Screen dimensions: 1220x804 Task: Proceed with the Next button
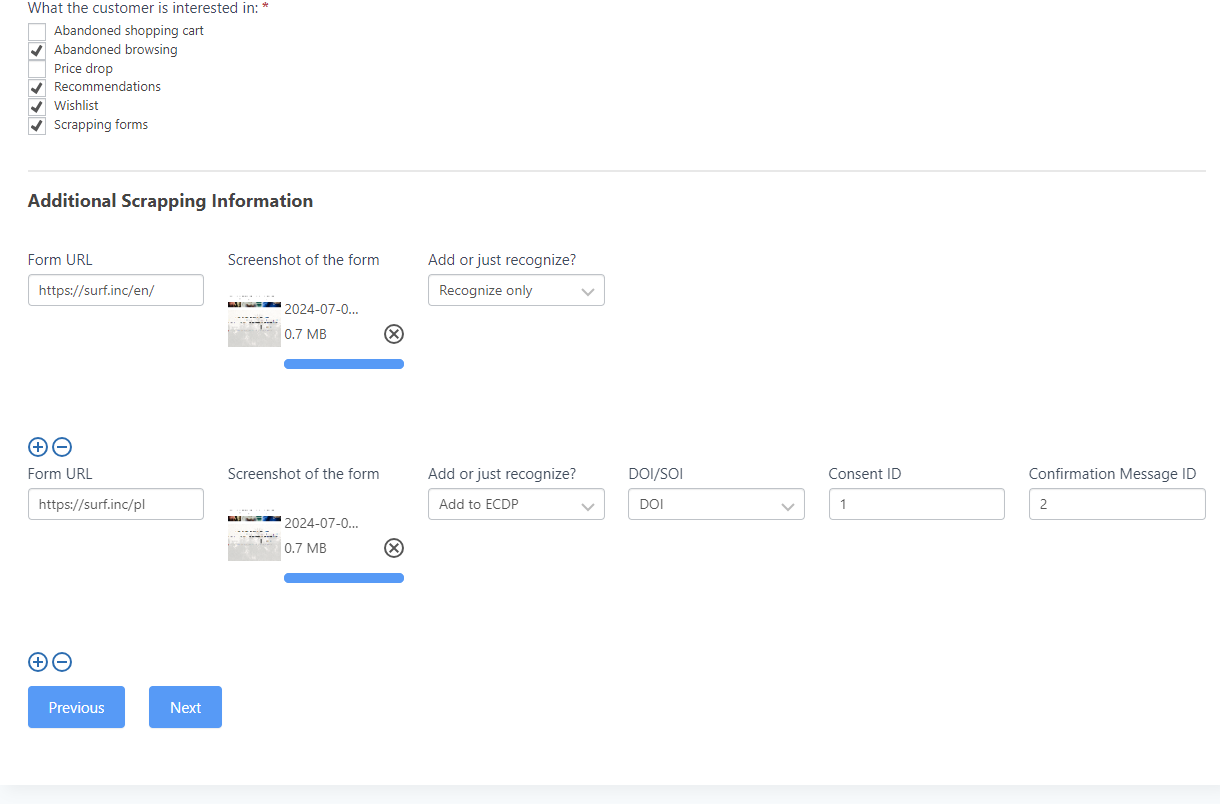coord(185,707)
